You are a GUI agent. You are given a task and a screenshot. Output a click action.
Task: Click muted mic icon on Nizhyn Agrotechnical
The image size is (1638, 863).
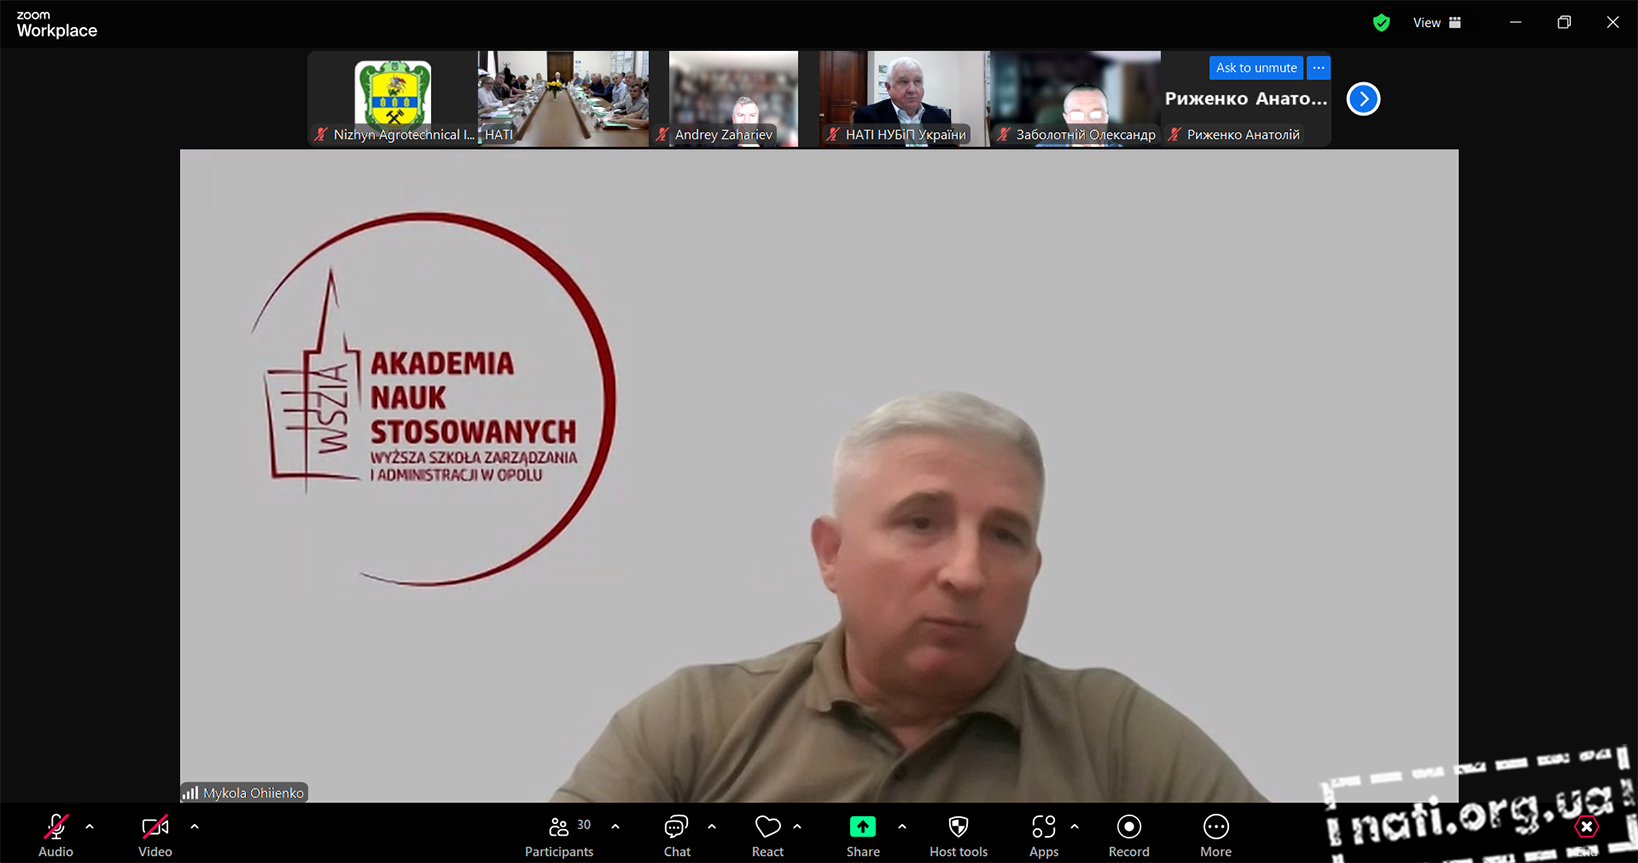coord(321,135)
